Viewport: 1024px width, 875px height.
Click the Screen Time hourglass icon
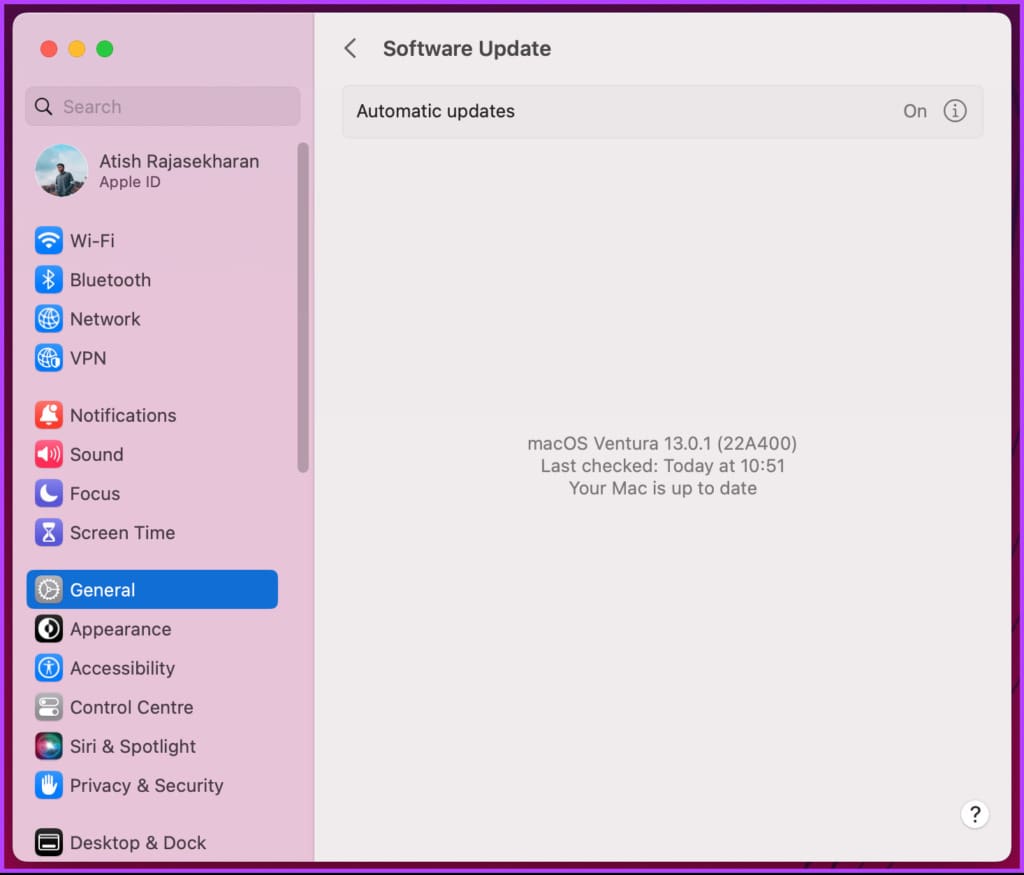[48, 533]
